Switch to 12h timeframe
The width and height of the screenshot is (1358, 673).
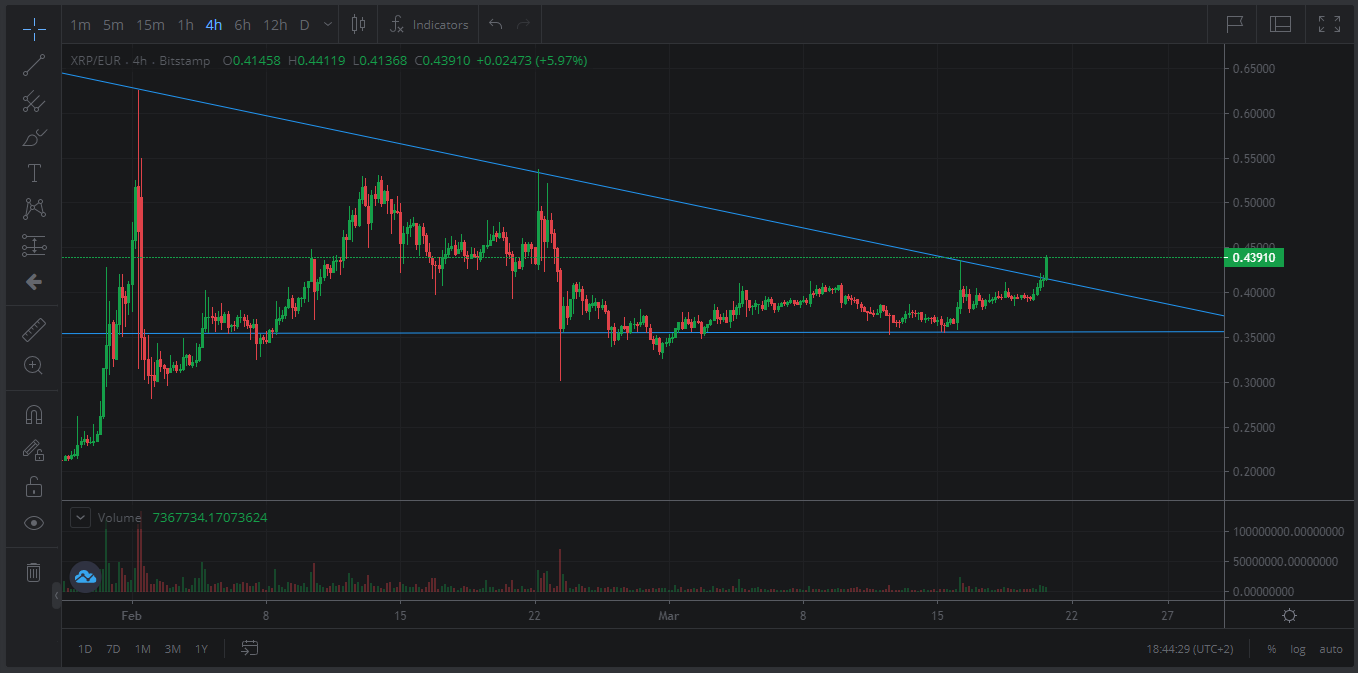pos(275,24)
